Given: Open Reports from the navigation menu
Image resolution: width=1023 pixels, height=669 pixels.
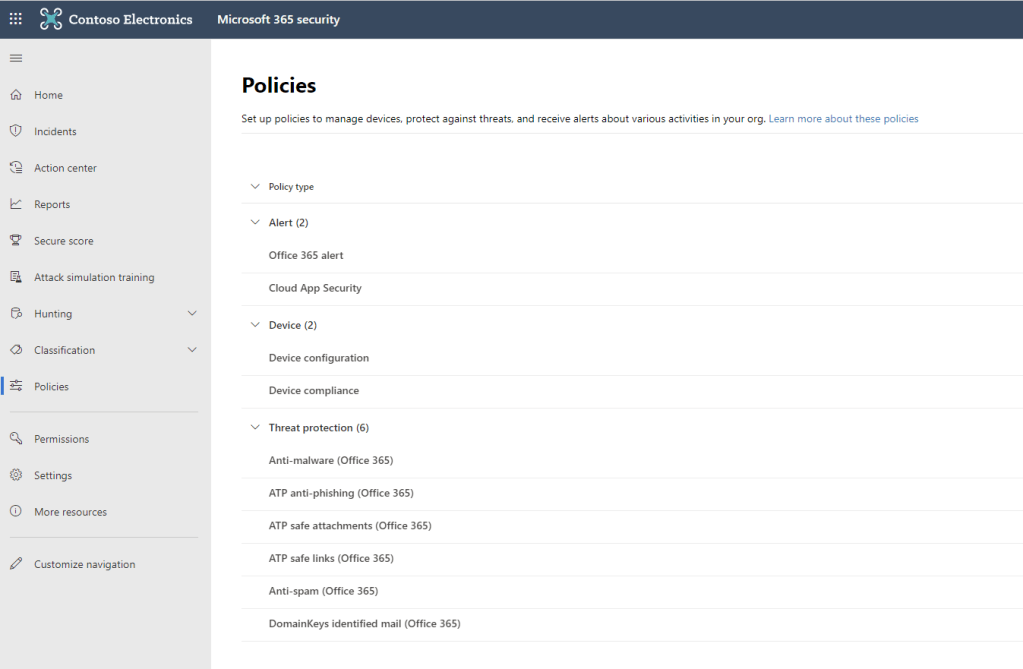Looking at the screenshot, I should (52, 204).
